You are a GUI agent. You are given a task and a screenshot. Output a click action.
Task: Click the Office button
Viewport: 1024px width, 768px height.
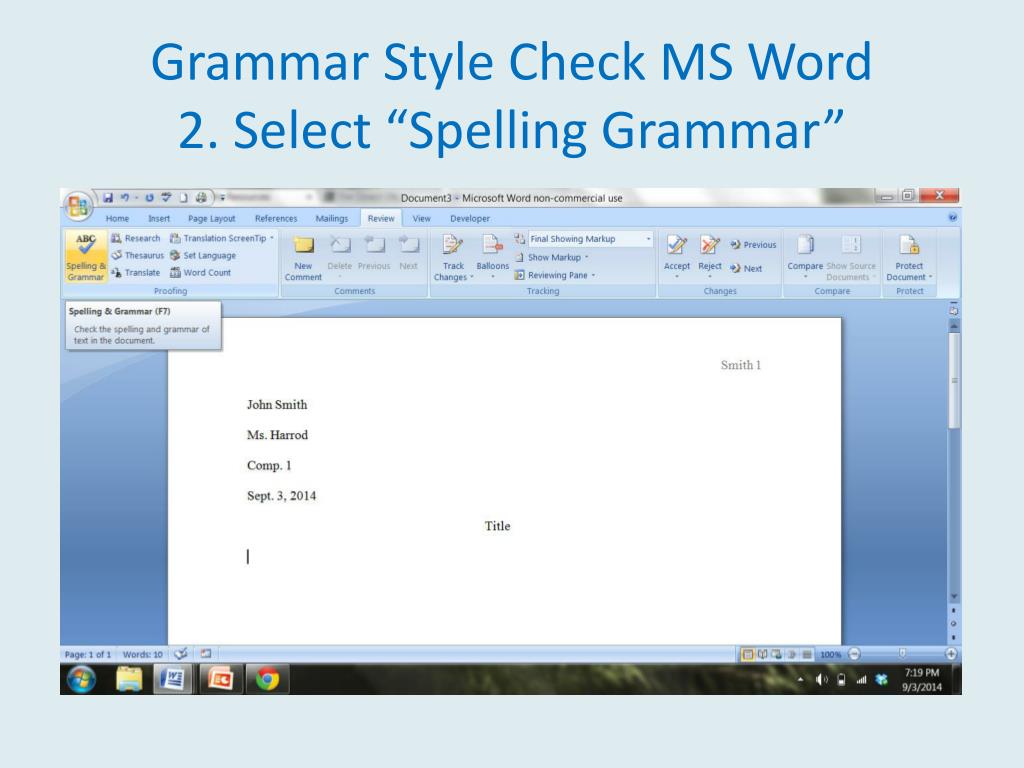click(x=78, y=206)
